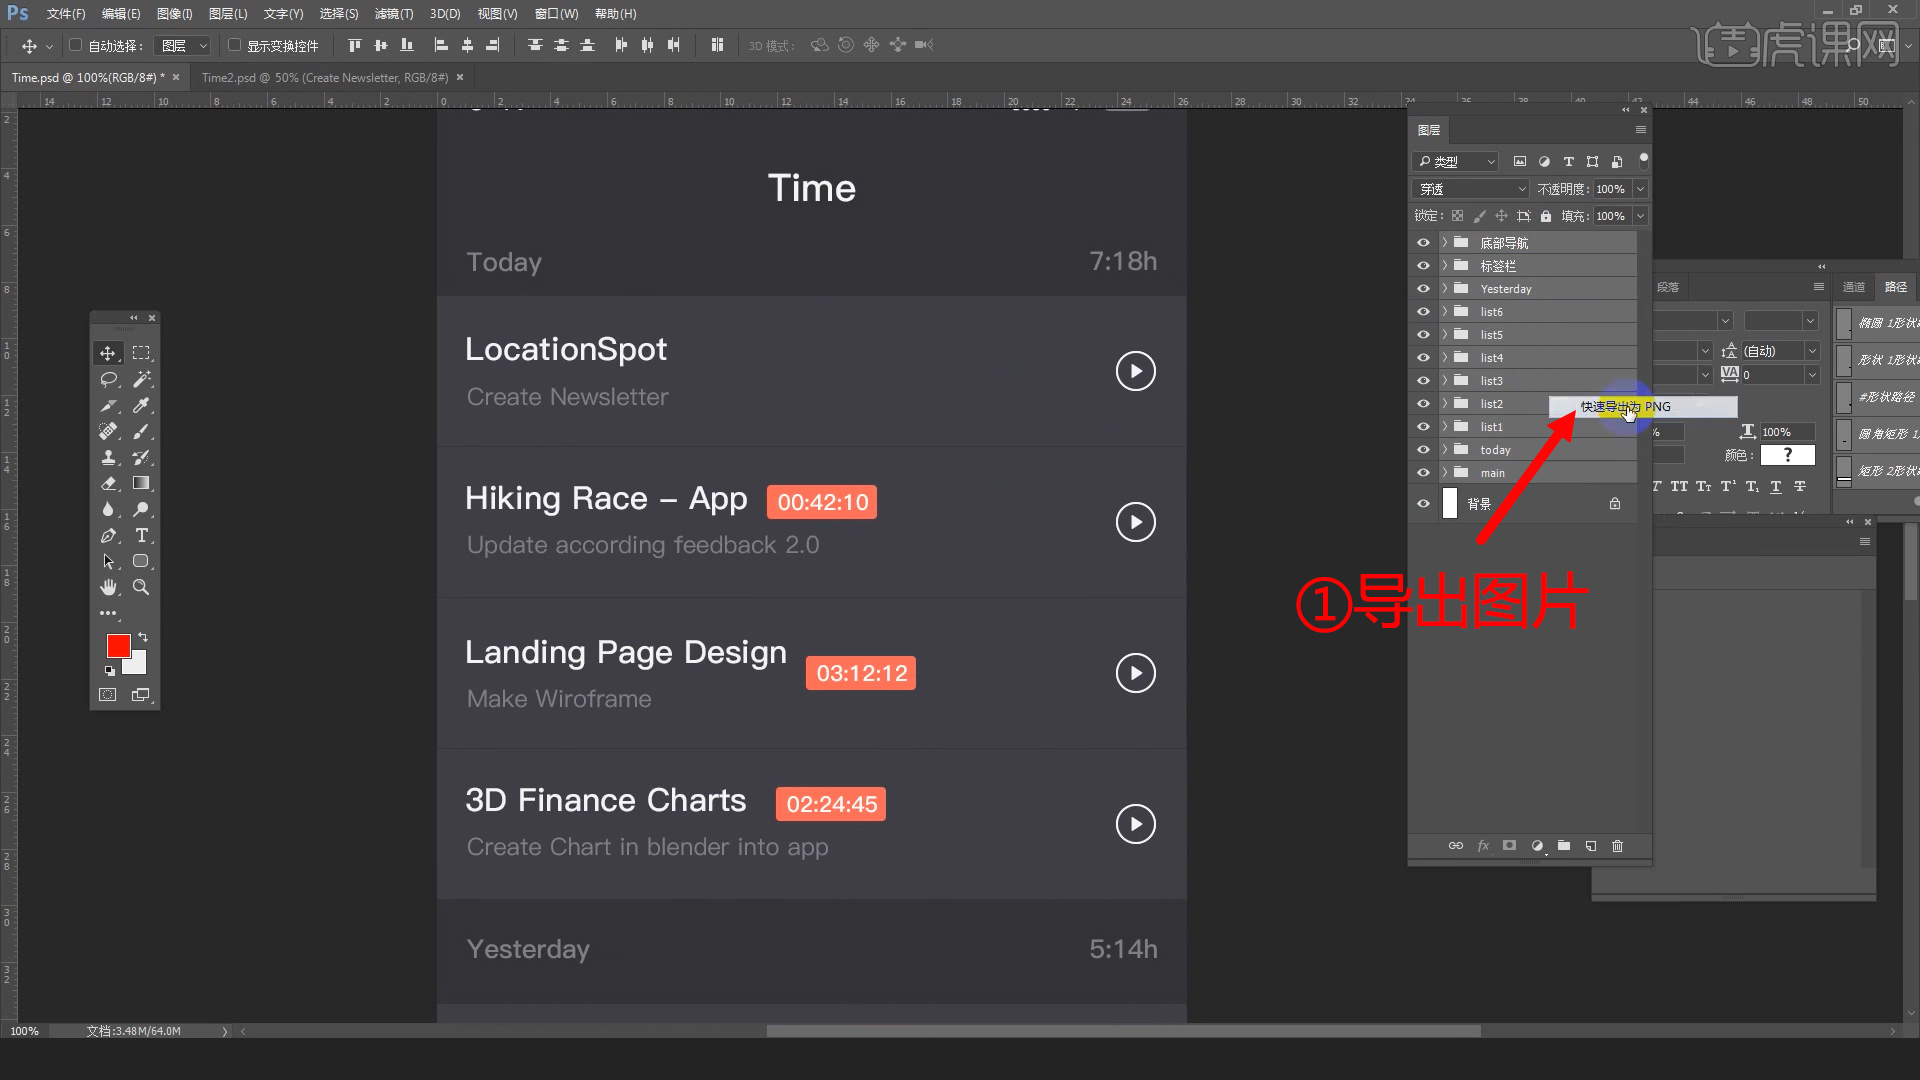The image size is (1920, 1080).
Task: Select the Zoom magnifier tool
Action: click(x=142, y=587)
